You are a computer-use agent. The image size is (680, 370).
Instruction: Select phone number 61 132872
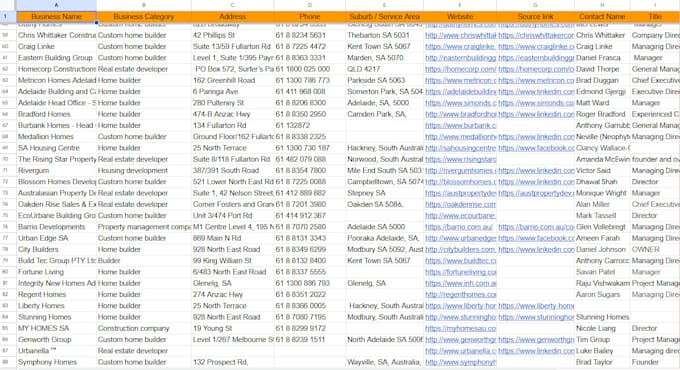[310, 125]
